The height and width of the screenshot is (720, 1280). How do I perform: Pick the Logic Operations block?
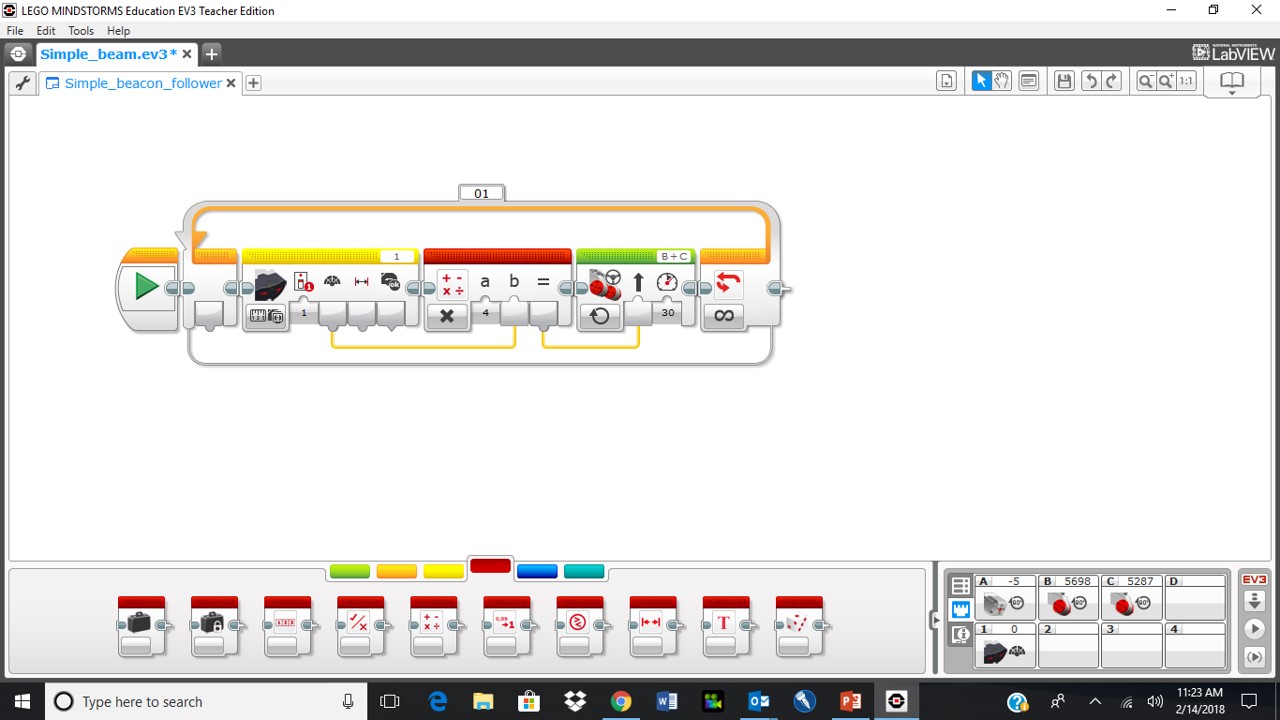point(360,626)
